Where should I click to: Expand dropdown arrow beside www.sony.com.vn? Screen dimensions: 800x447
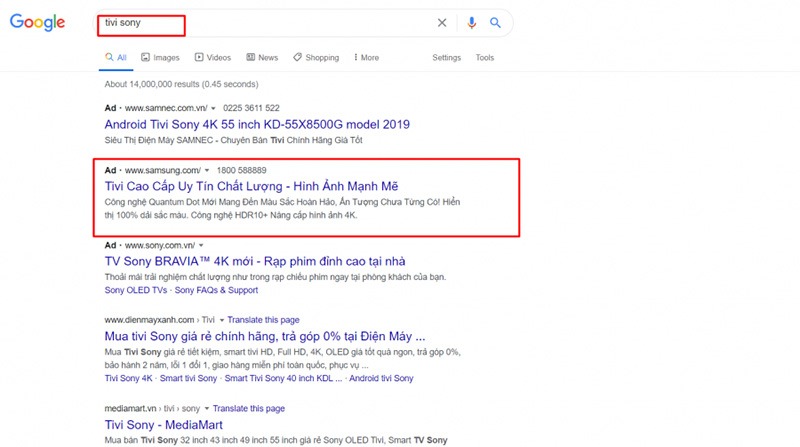201,245
